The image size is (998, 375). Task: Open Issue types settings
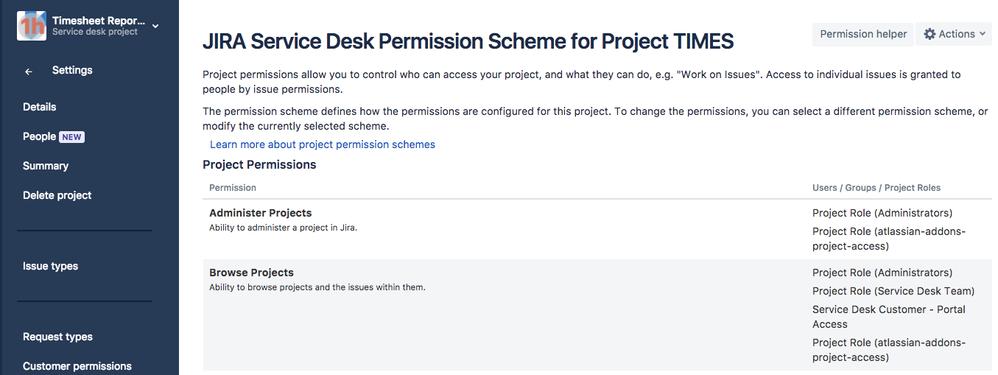click(50, 266)
